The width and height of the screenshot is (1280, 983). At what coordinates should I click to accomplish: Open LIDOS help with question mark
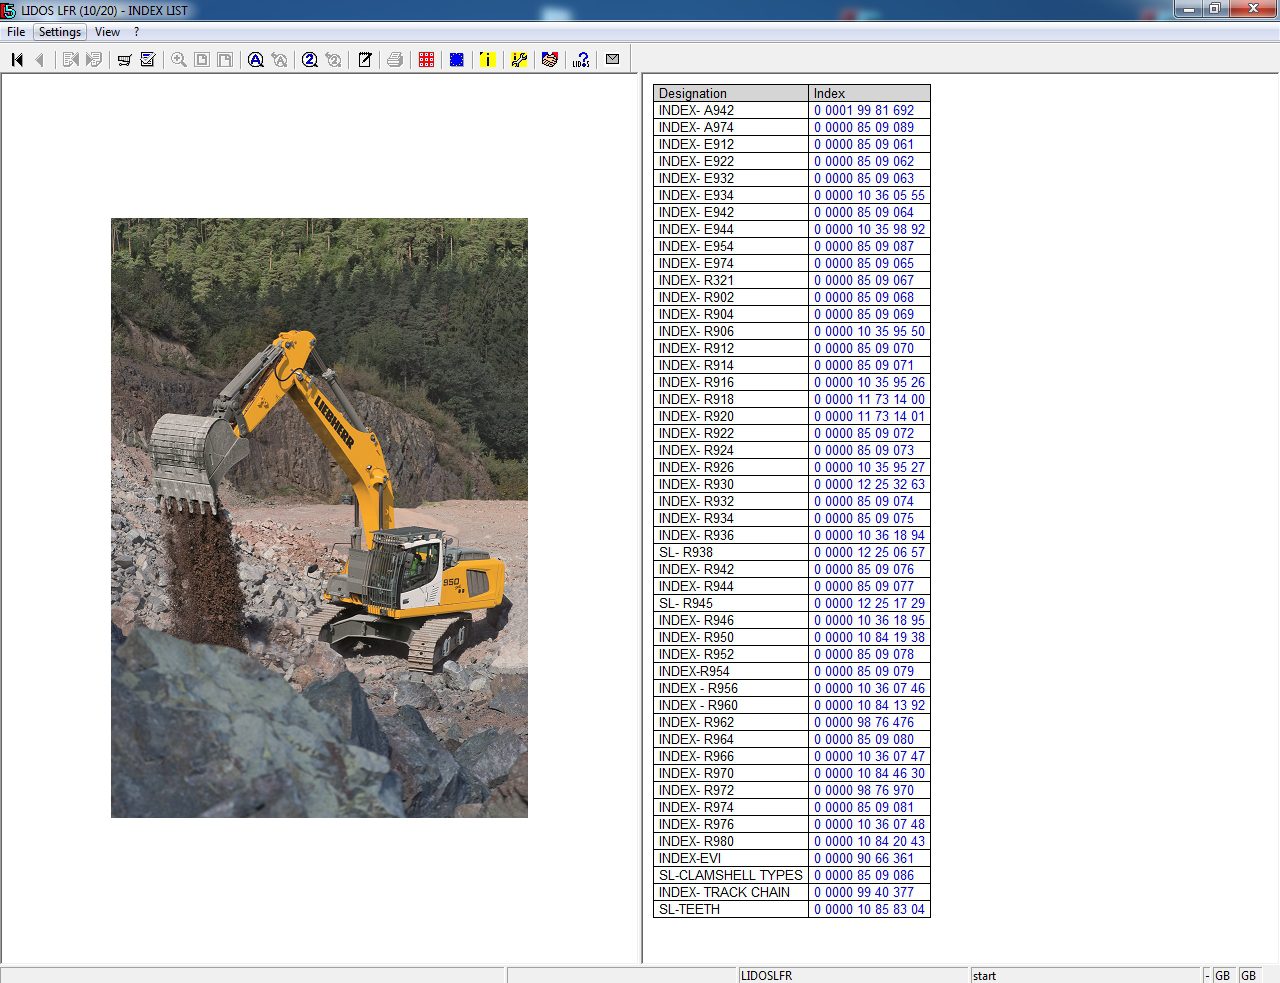click(x=580, y=59)
